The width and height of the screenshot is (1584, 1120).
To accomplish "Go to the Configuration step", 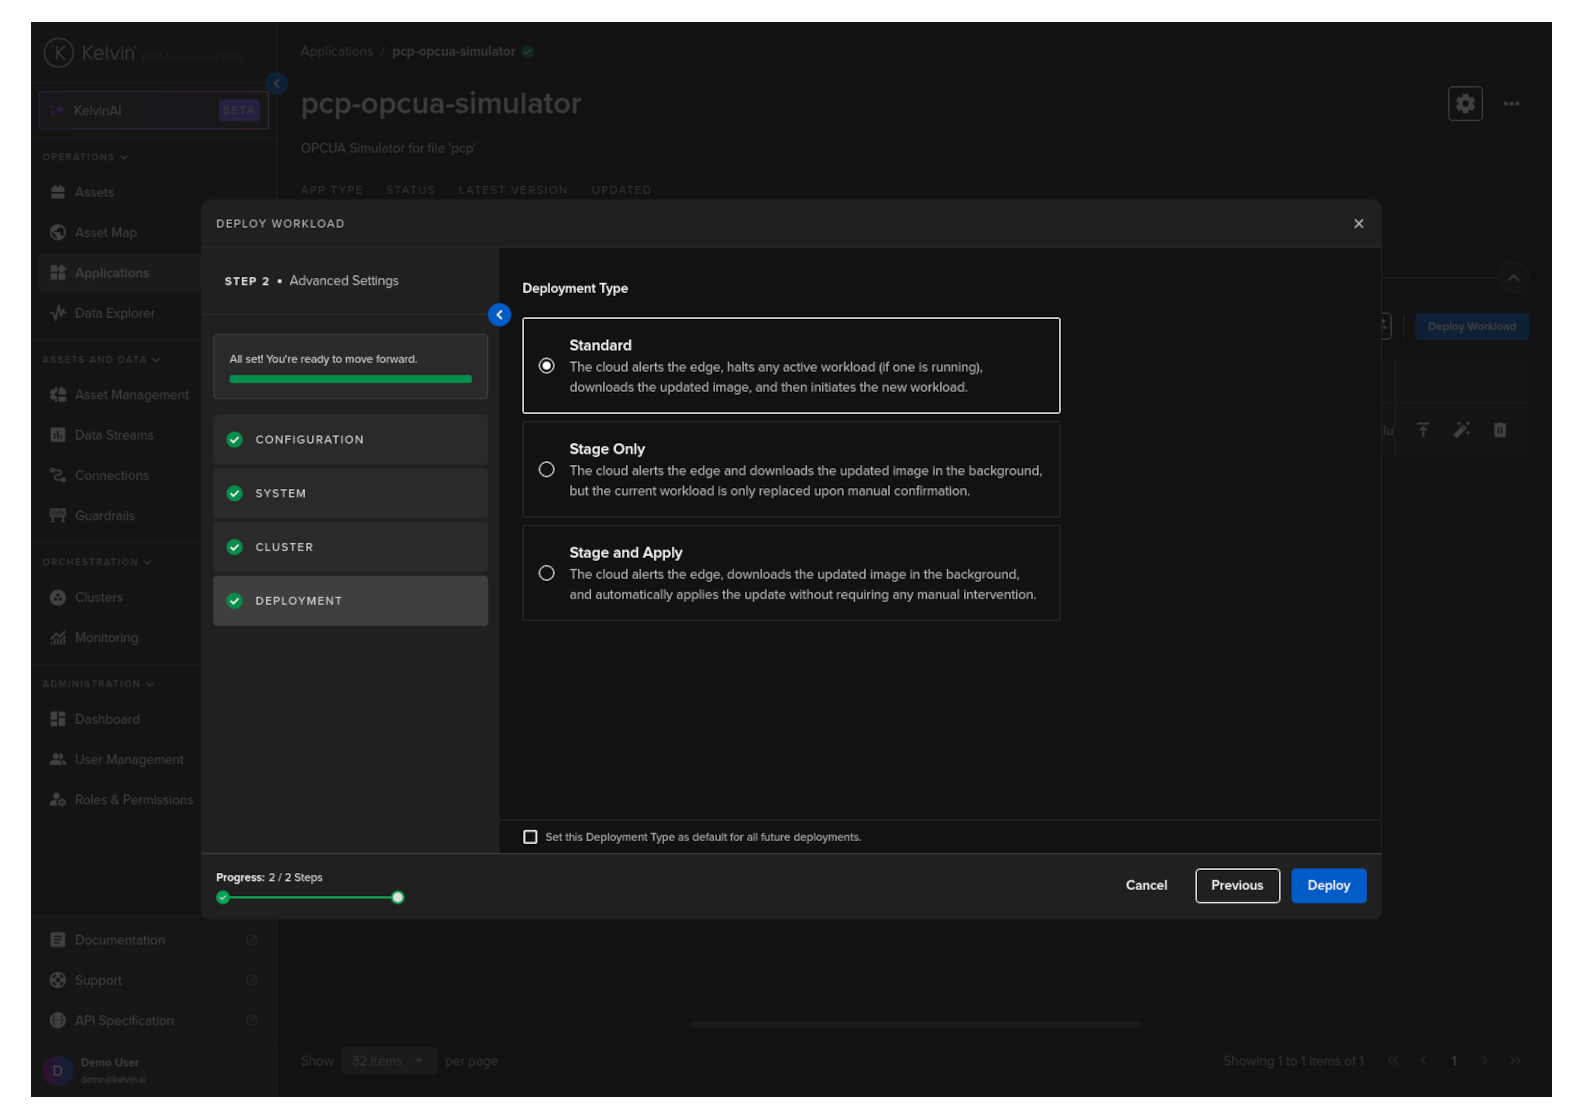I will click(x=350, y=440).
